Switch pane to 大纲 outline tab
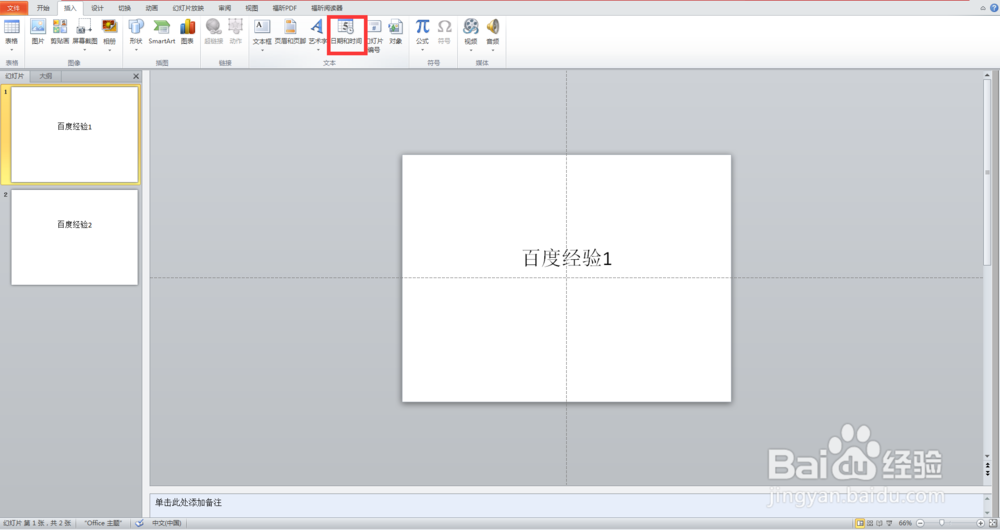1000x530 pixels. tap(46, 76)
